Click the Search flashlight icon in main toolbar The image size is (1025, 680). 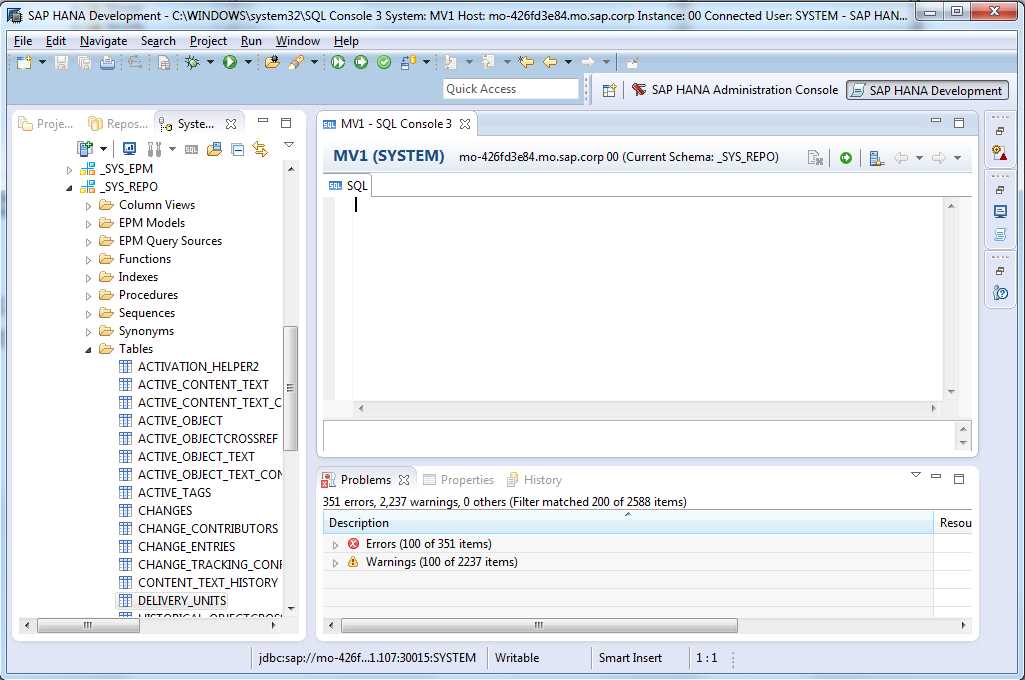tap(296, 62)
